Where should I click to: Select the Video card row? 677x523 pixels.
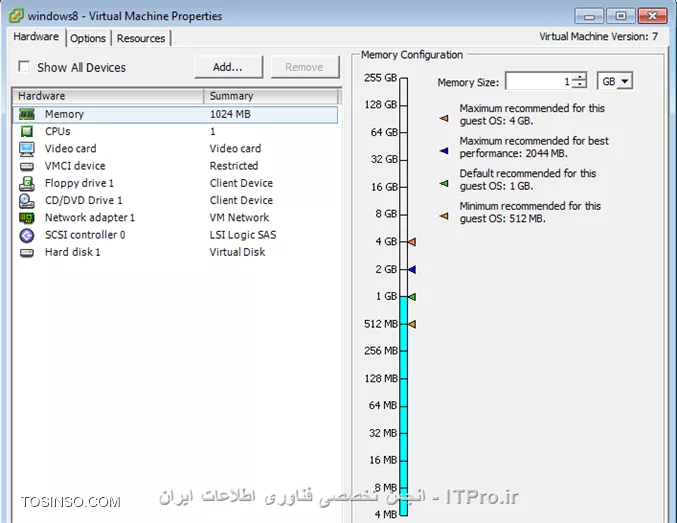coord(175,149)
